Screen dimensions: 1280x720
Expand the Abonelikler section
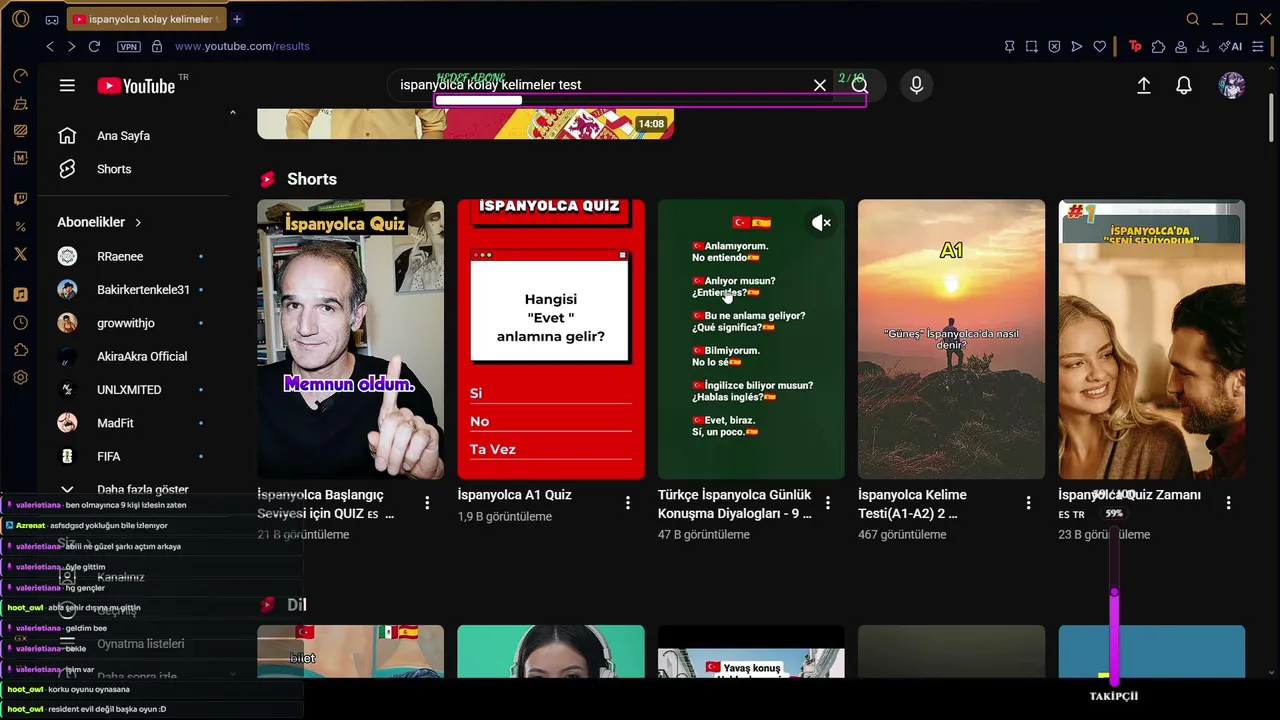(100, 222)
